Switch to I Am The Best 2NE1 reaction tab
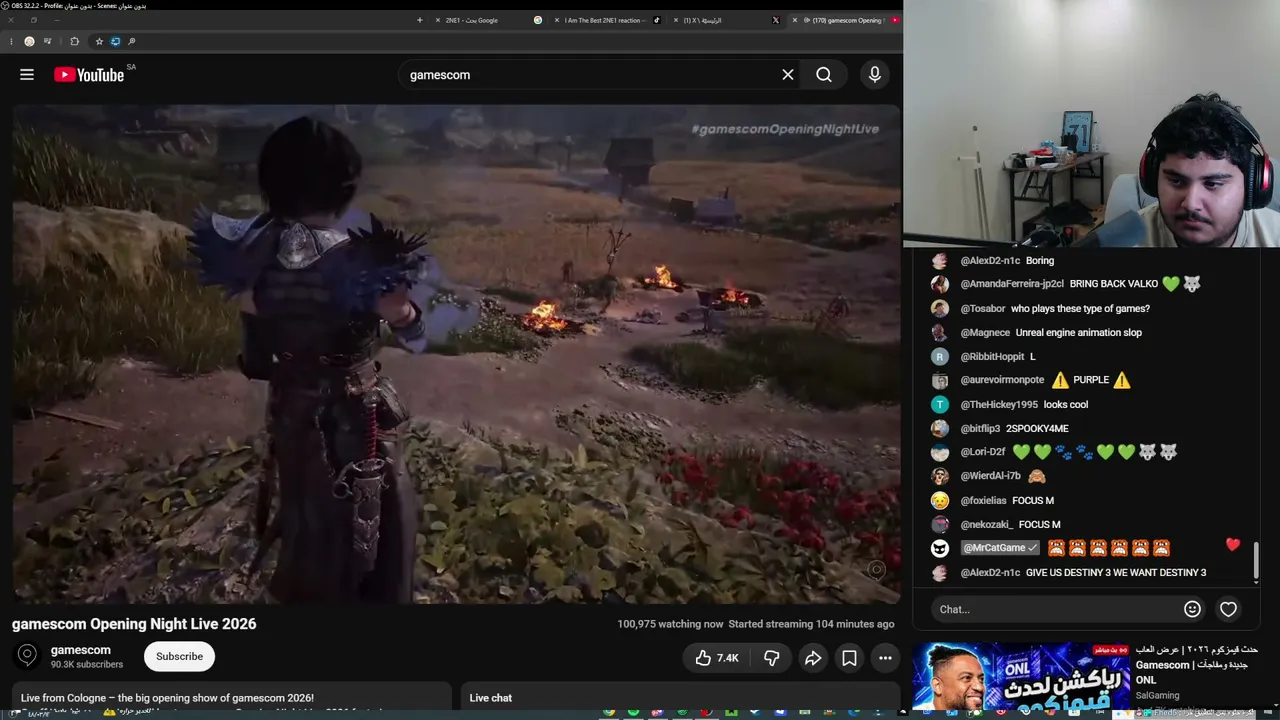Screen dimensions: 1280x720 (x=606, y=20)
